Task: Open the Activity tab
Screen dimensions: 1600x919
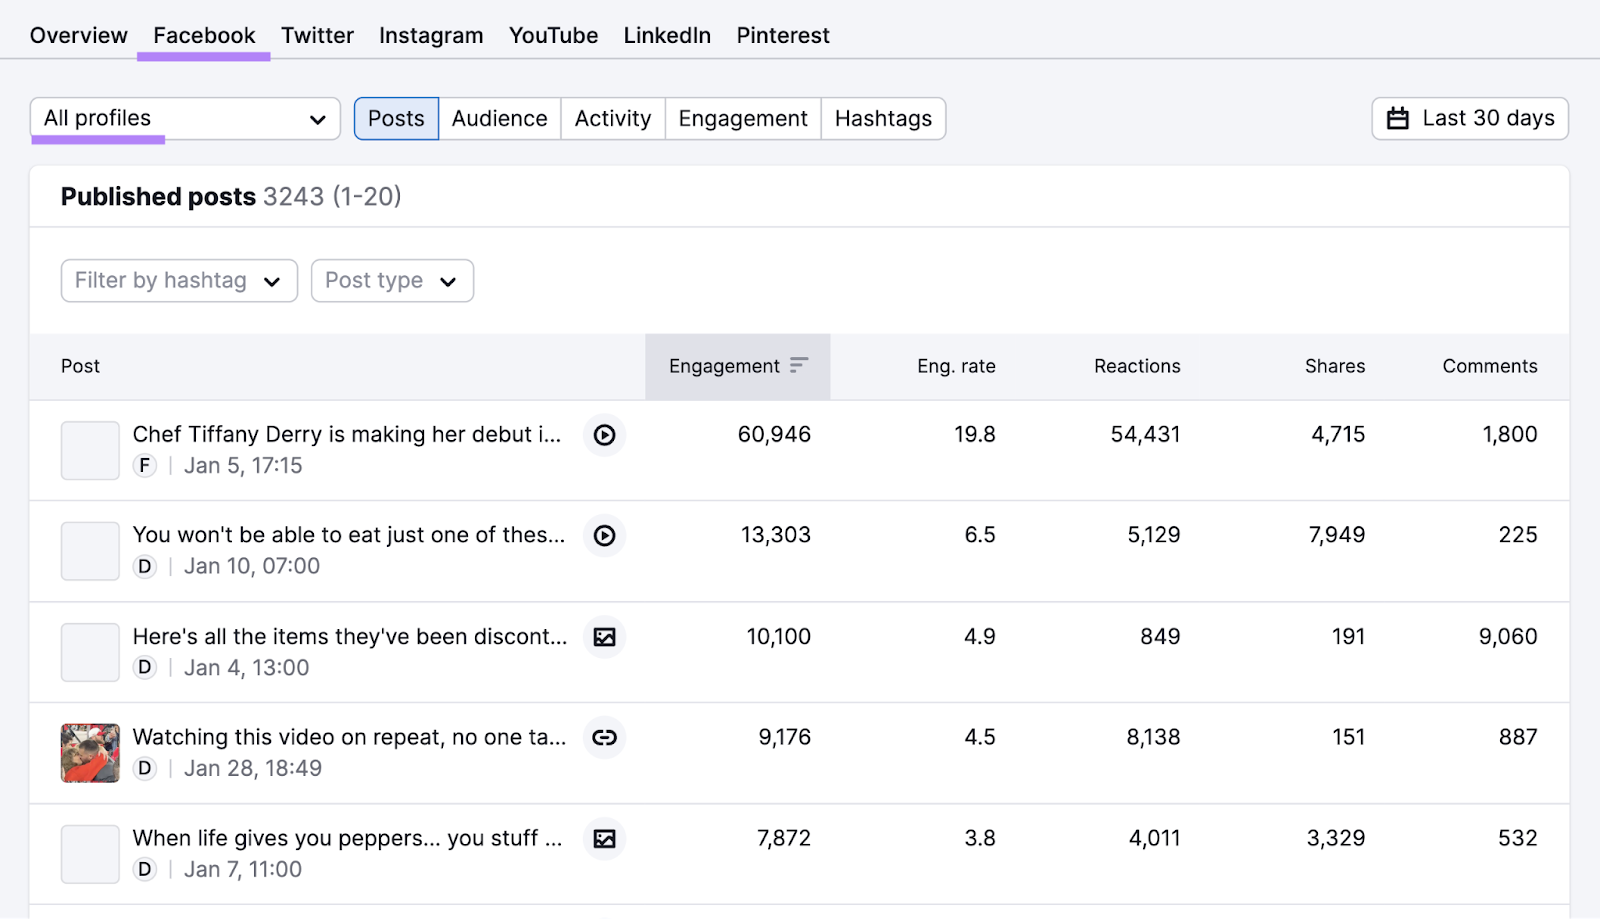Action: point(612,118)
